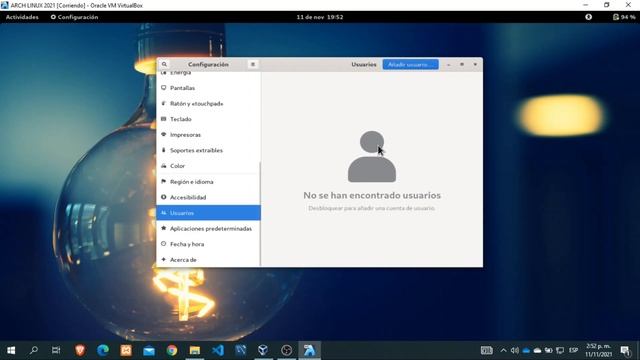640x360 pixels.
Task: Click the Color icon in the sidebar
Action: pos(164,166)
